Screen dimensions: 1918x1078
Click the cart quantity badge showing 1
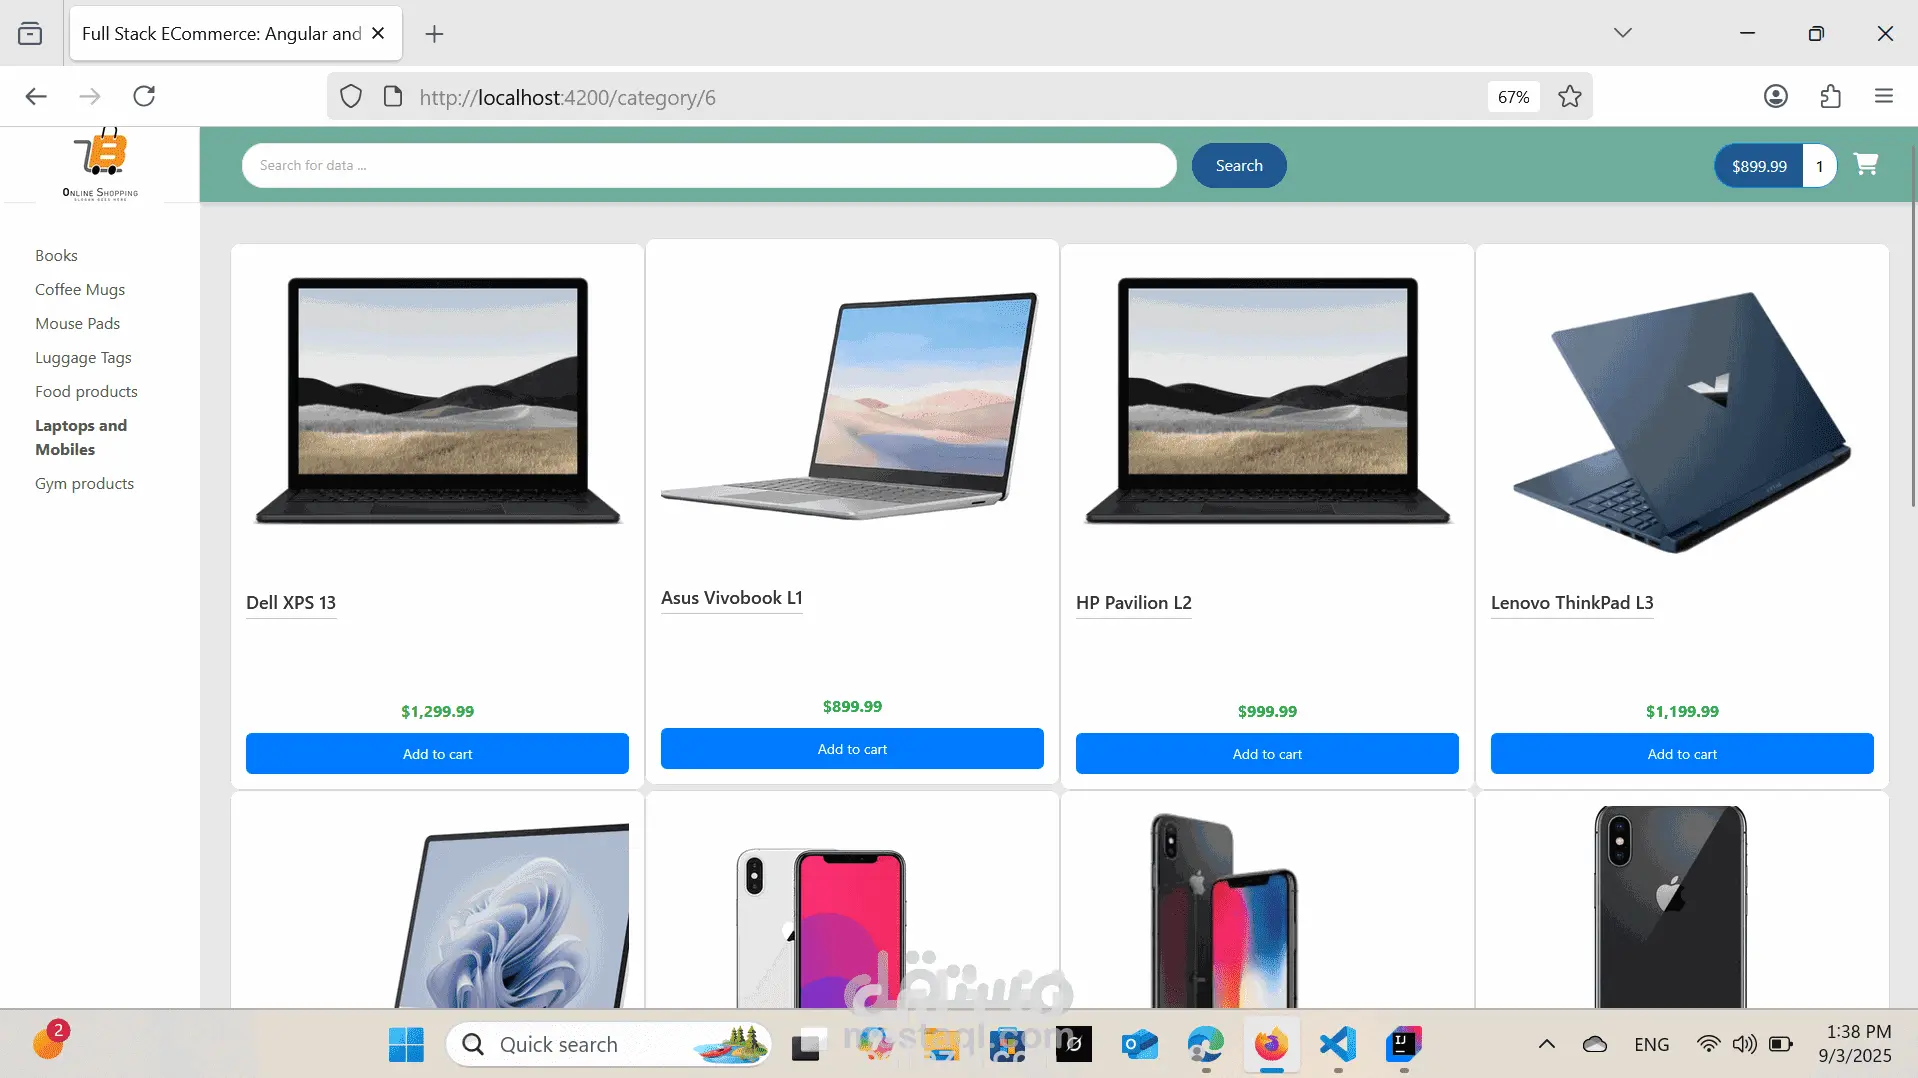click(x=1819, y=166)
